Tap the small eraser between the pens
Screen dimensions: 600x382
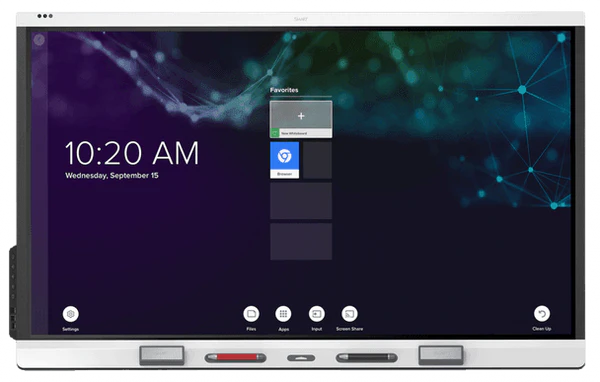[x=301, y=358]
